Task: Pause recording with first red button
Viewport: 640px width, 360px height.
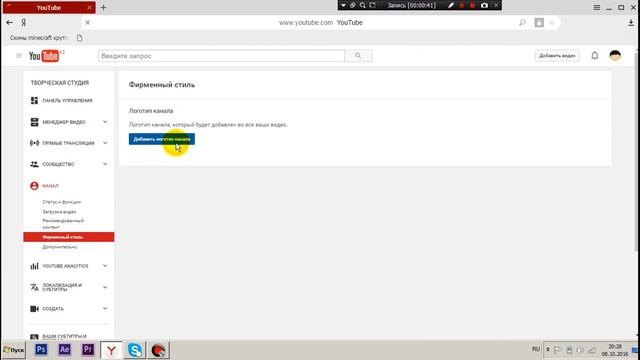Action: click(x=462, y=5)
